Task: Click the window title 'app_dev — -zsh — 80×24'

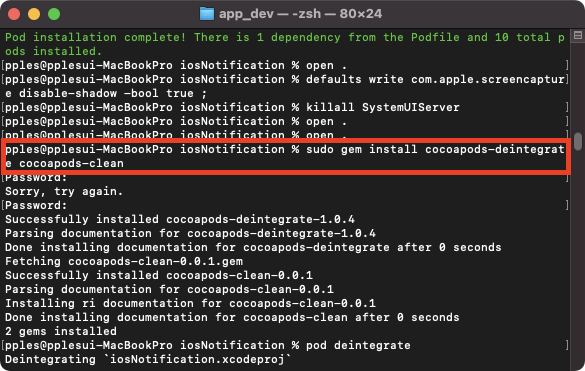Action: click(300, 14)
